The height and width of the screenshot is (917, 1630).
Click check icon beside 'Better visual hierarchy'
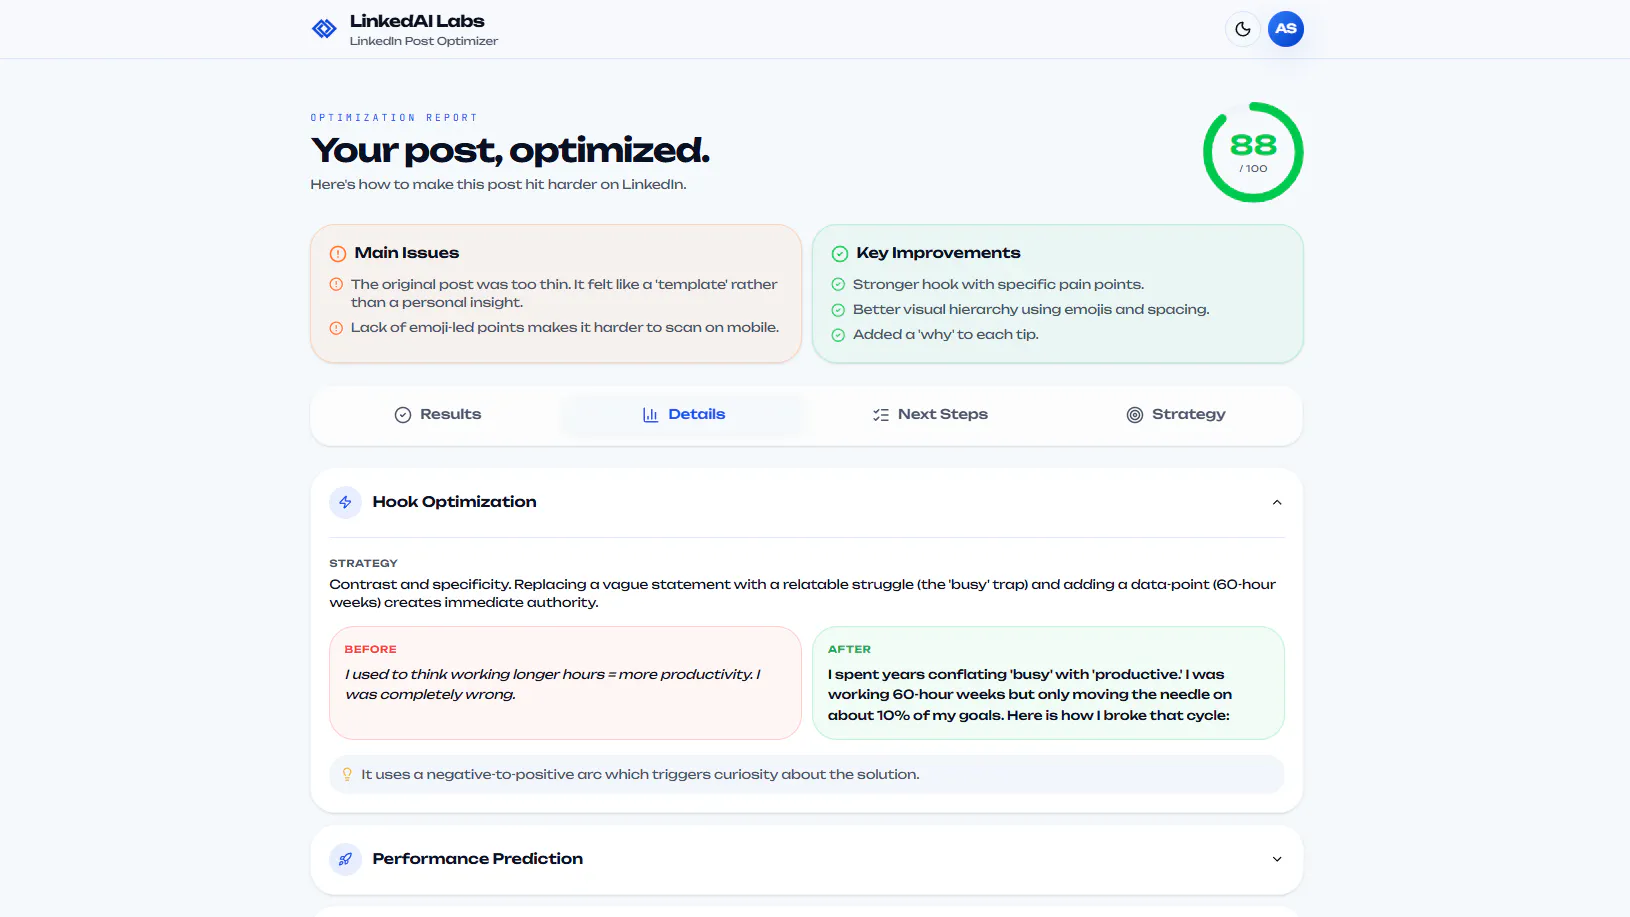[838, 310]
